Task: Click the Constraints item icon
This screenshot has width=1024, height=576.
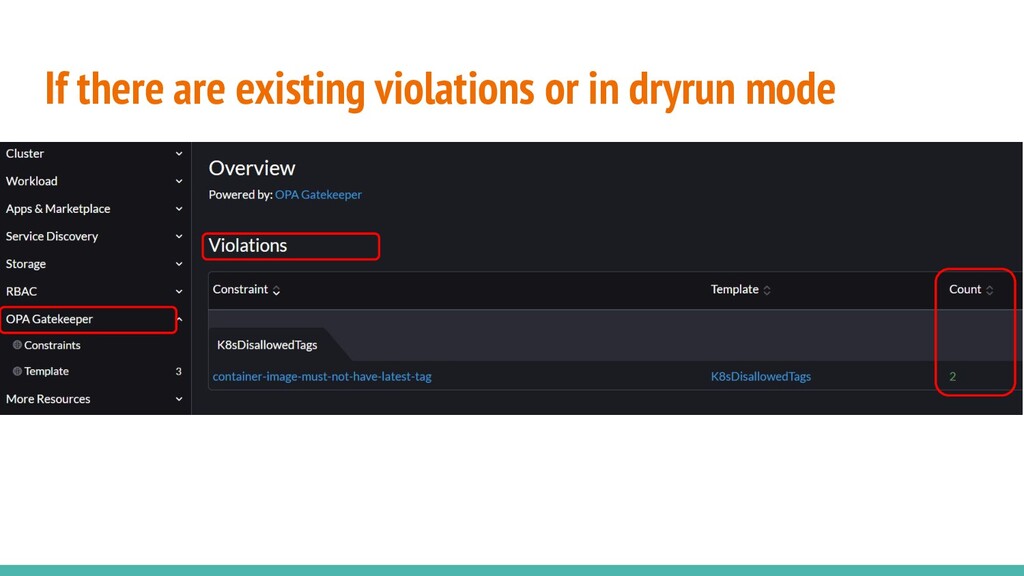Action: [x=18, y=345]
